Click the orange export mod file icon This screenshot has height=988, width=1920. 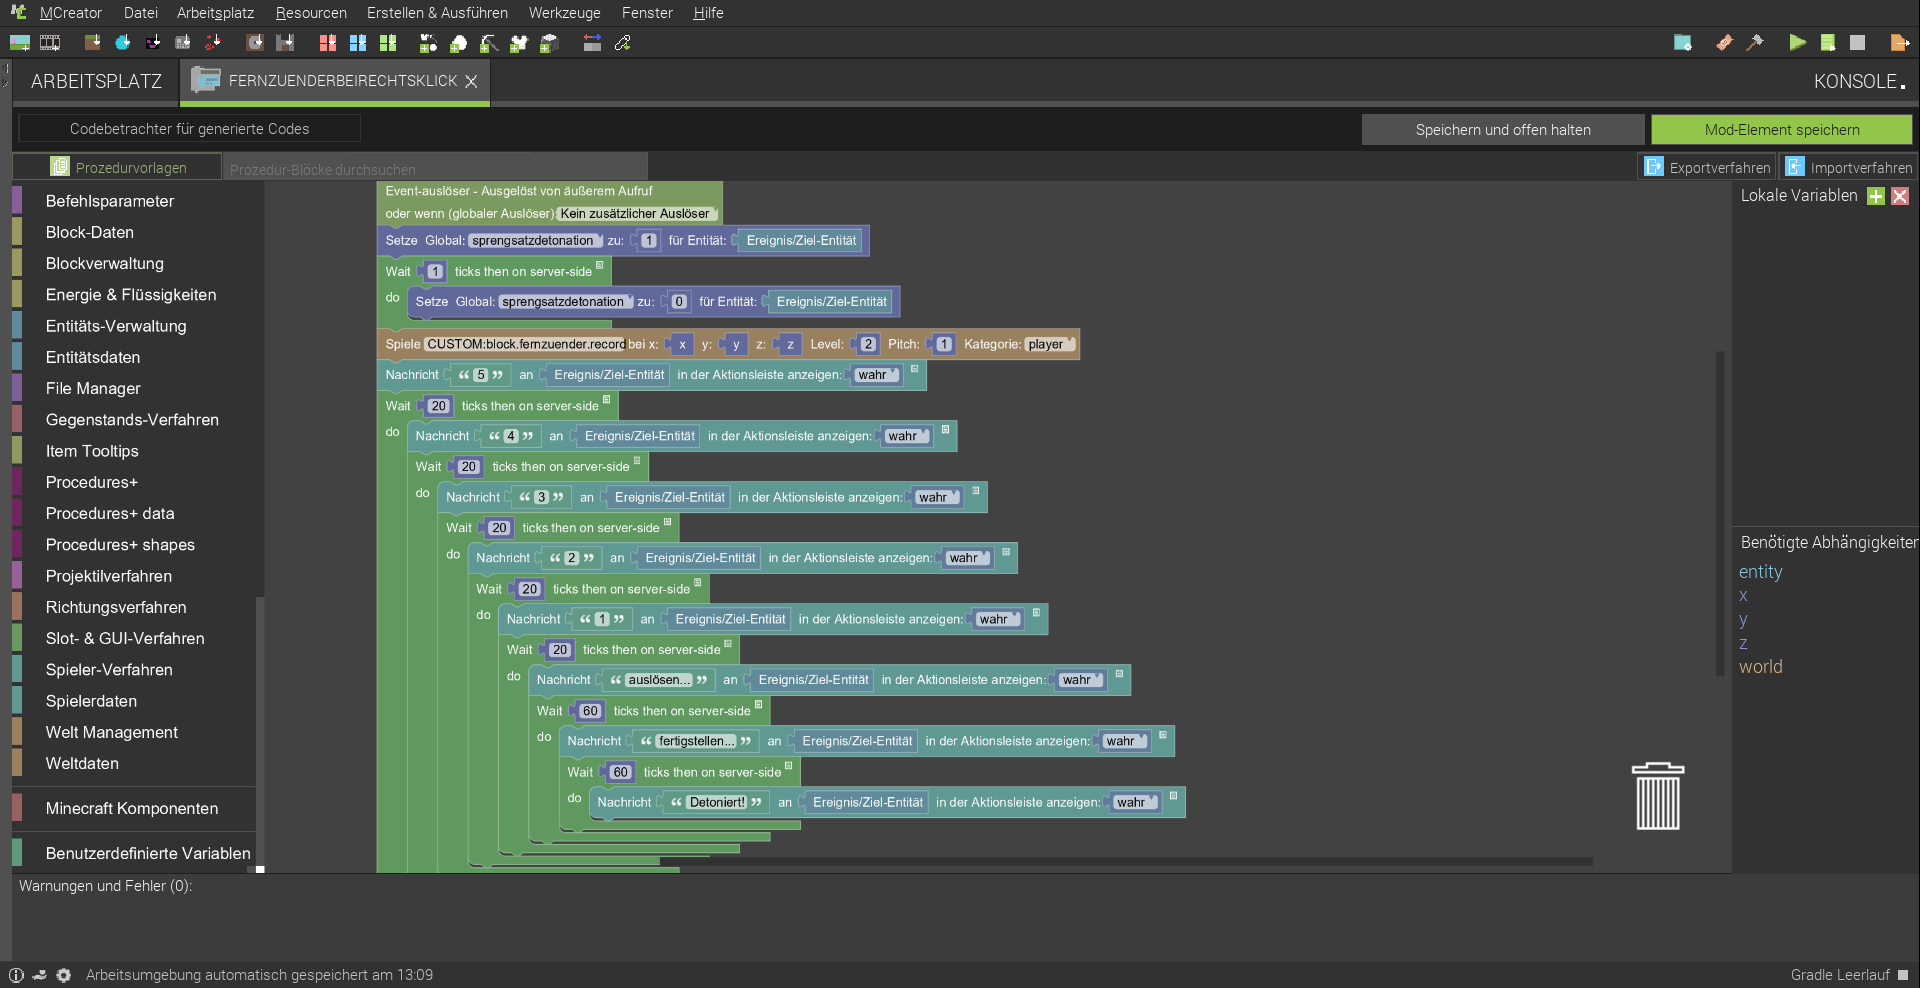pyautogui.click(x=1899, y=43)
